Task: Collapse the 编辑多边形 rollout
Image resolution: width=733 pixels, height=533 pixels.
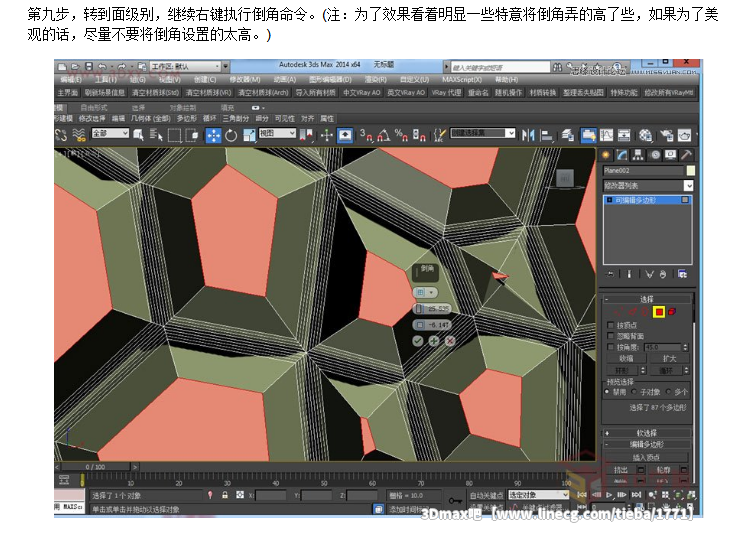Action: click(647, 444)
